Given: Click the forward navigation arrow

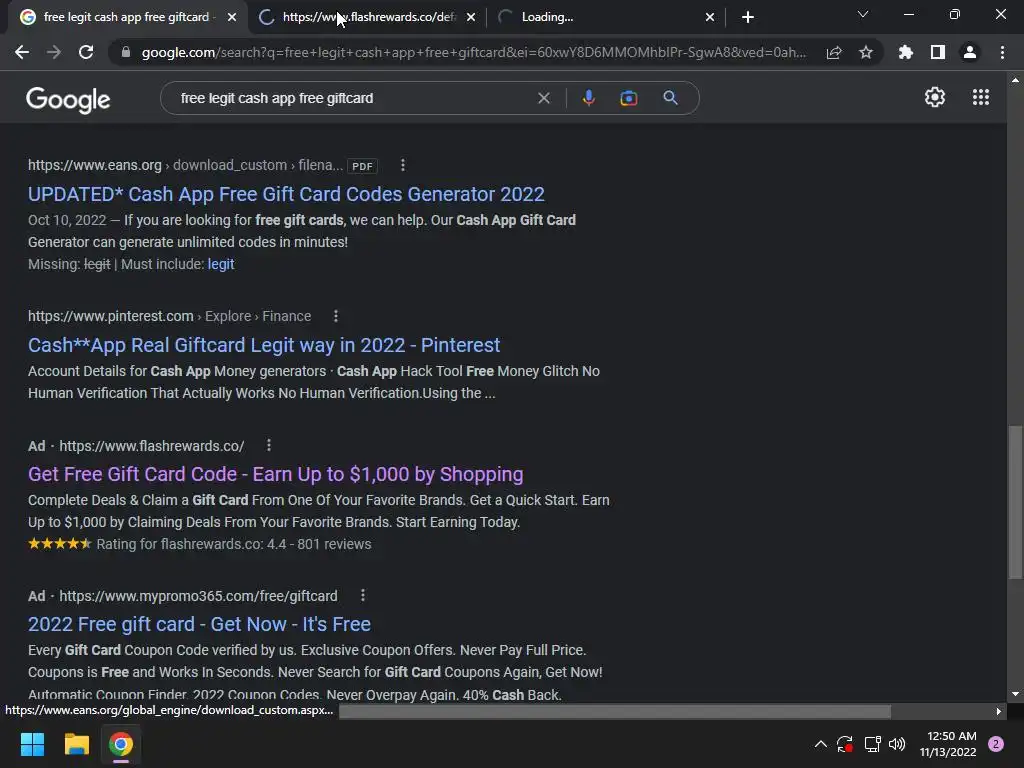Looking at the screenshot, I should coord(54,52).
